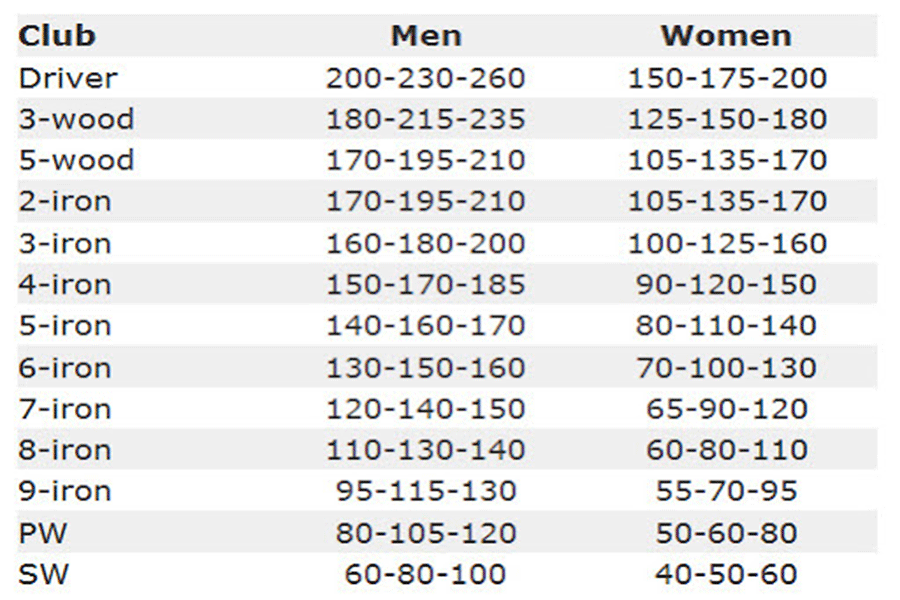This screenshot has height=600, width=900.
Task: Select the men's Driver distance 200-230-260
Action: tap(426, 78)
